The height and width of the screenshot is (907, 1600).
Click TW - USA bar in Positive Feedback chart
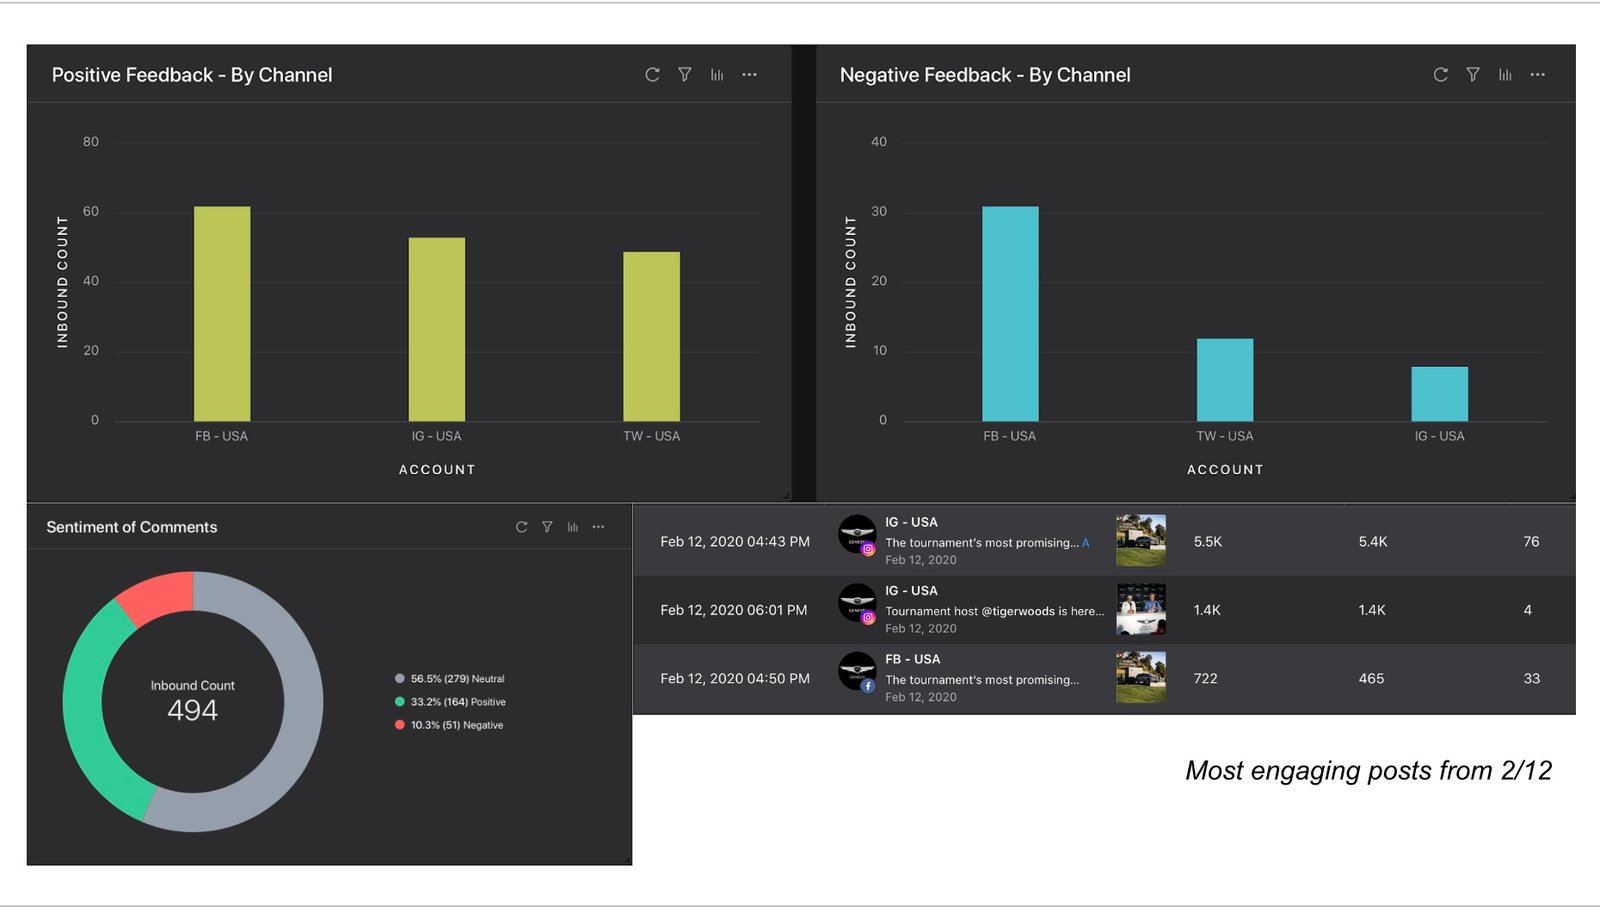pos(652,336)
